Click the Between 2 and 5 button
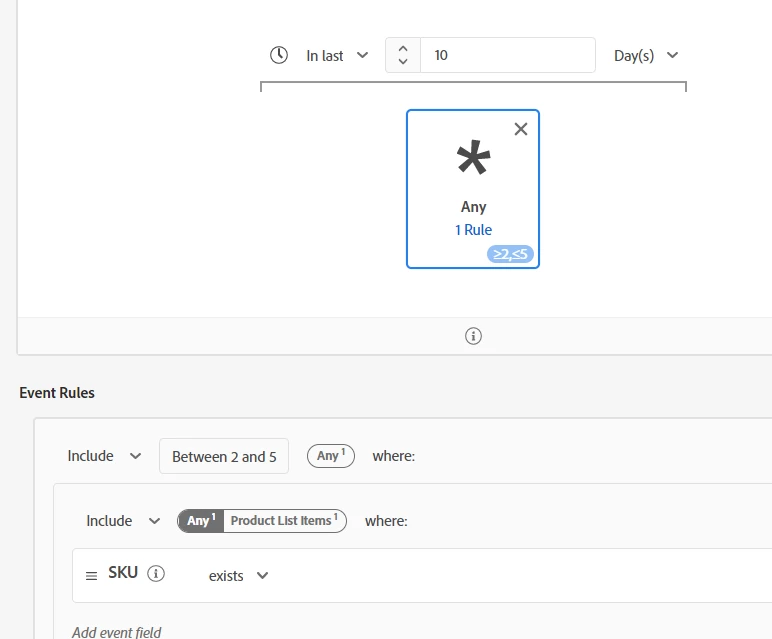This screenshot has height=639, width=772. click(224, 456)
